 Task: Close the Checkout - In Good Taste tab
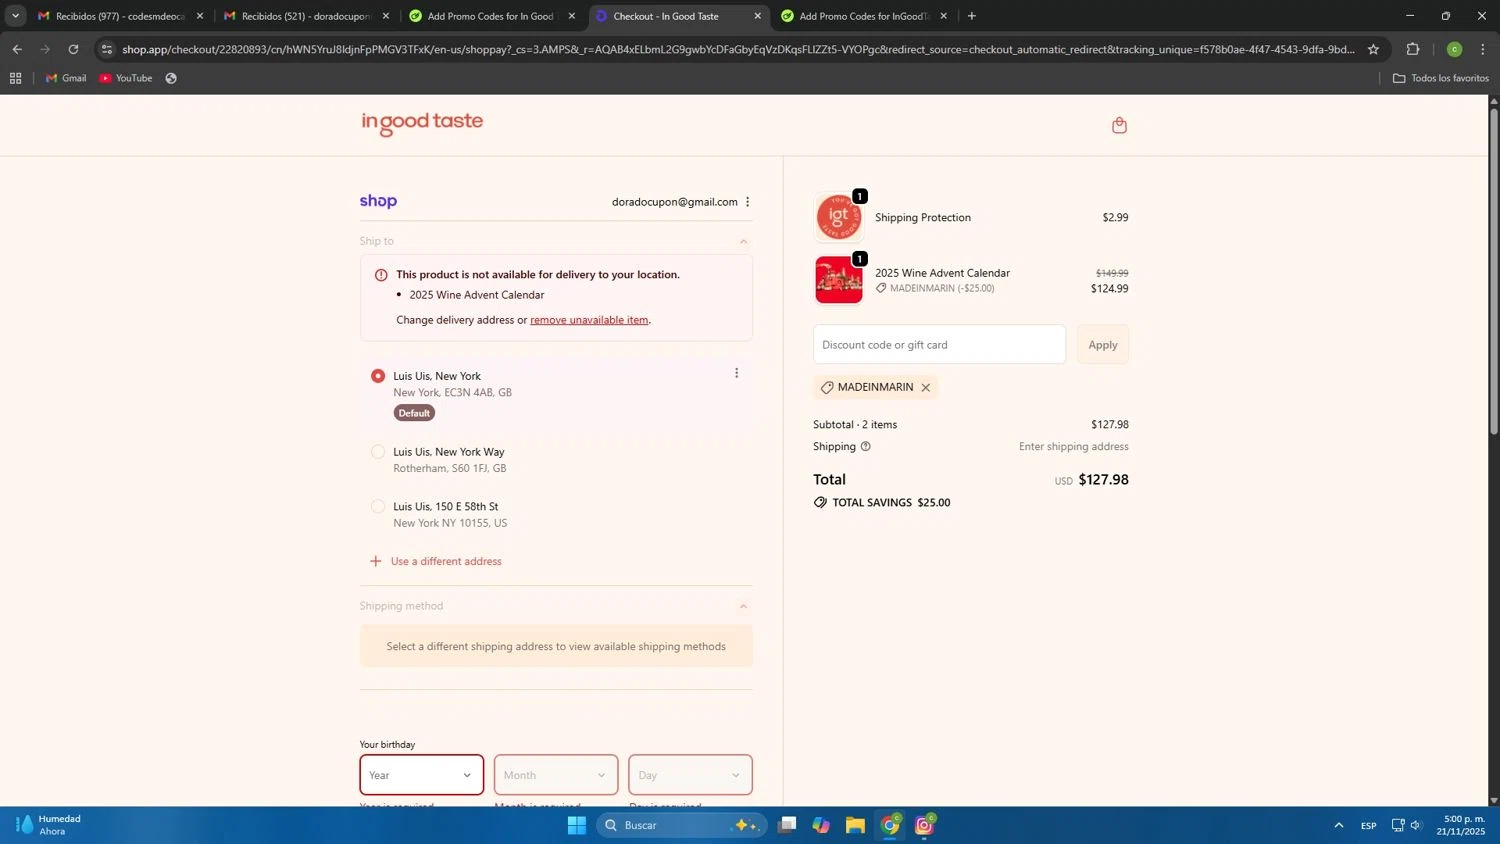tap(757, 16)
